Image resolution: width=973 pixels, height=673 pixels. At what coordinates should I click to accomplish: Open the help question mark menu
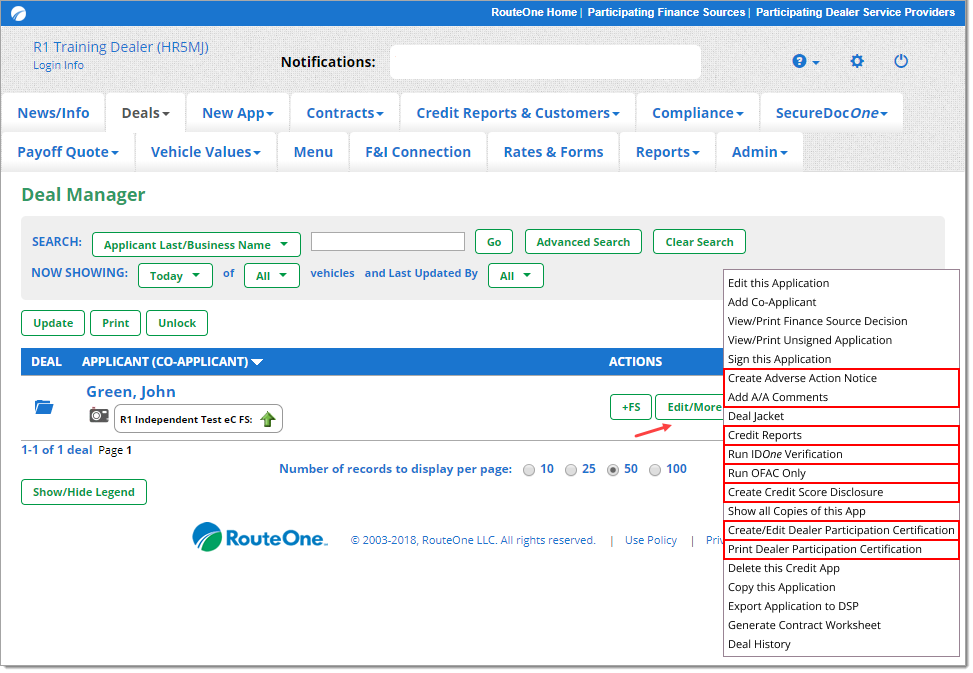(x=805, y=61)
